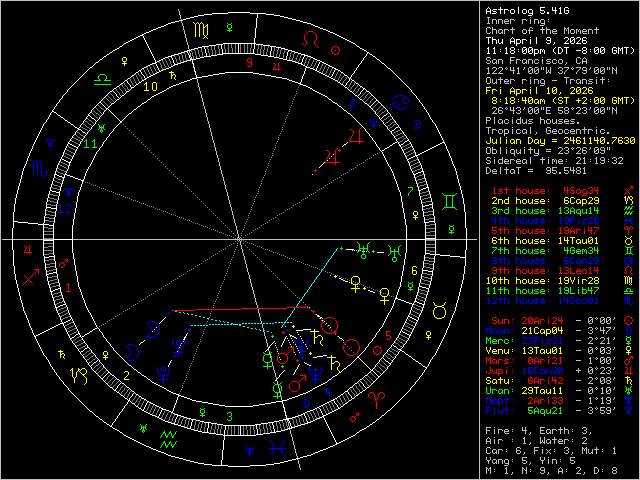Select the blue Cancer glyph on the wheel
The width and height of the screenshot is (640, 480).
(x=398, y=101)
